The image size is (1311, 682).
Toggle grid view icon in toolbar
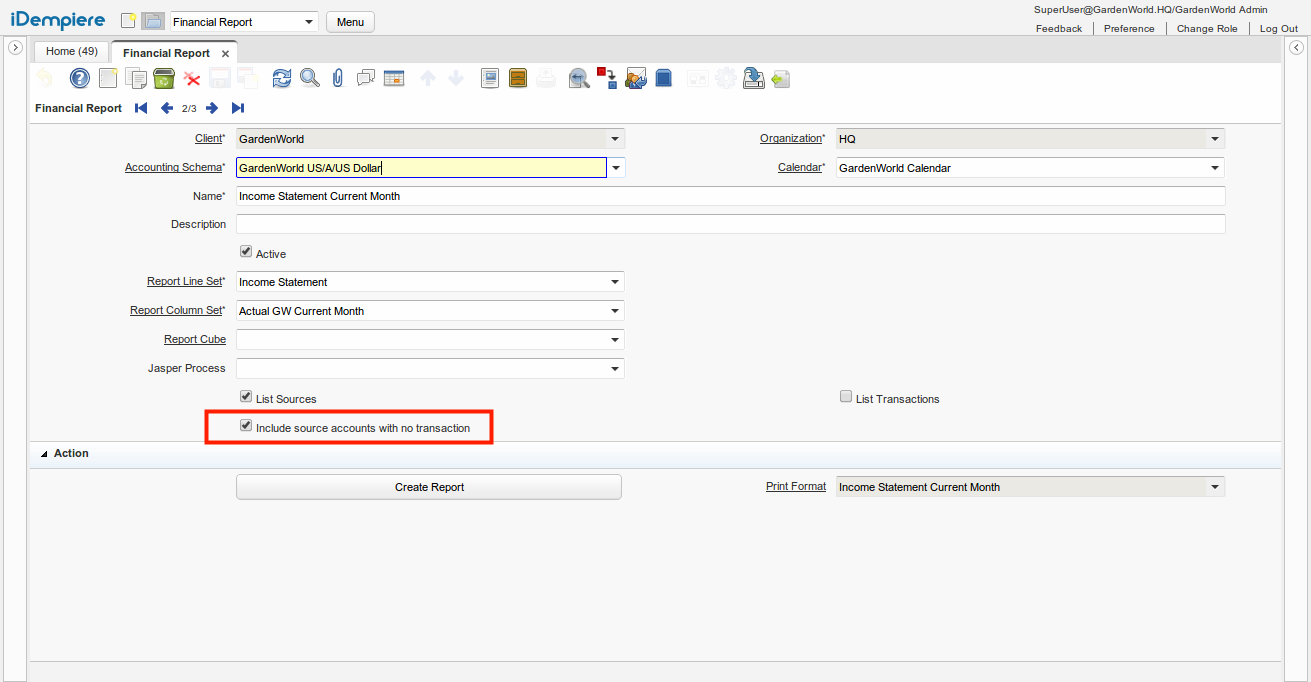point(394,78)
